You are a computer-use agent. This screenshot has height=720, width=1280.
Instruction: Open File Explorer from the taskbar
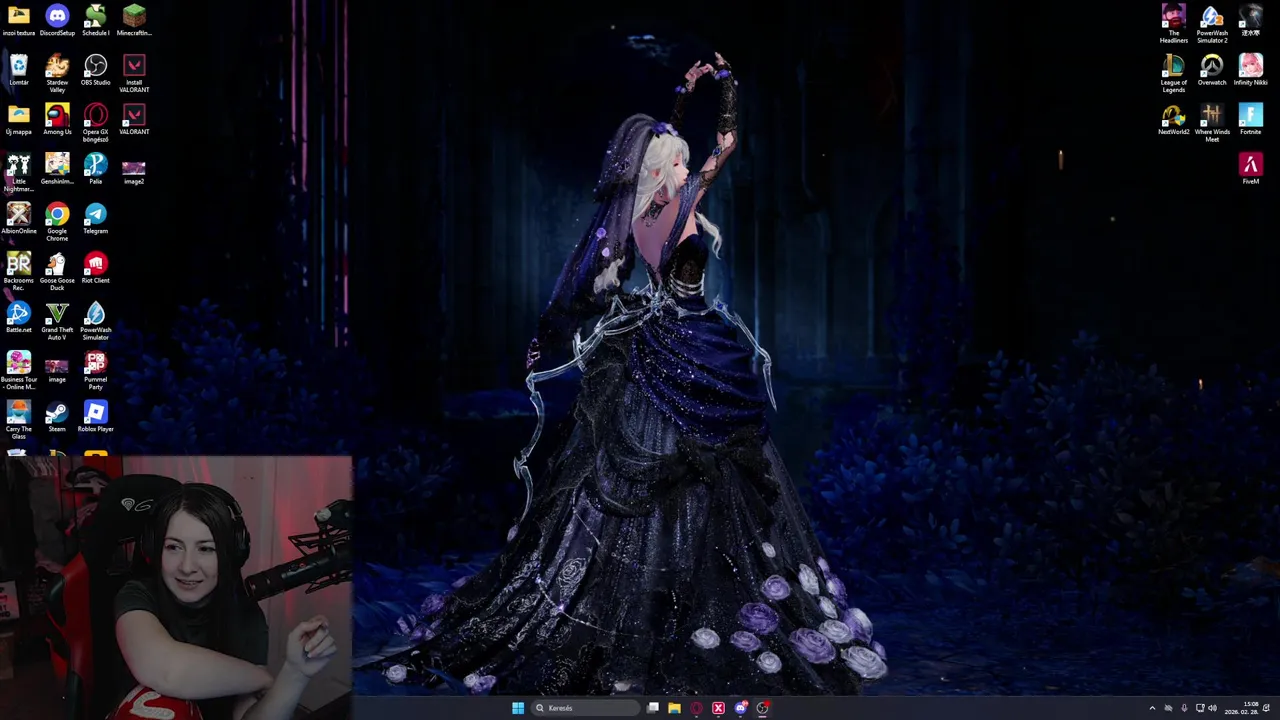click(674, 708)
